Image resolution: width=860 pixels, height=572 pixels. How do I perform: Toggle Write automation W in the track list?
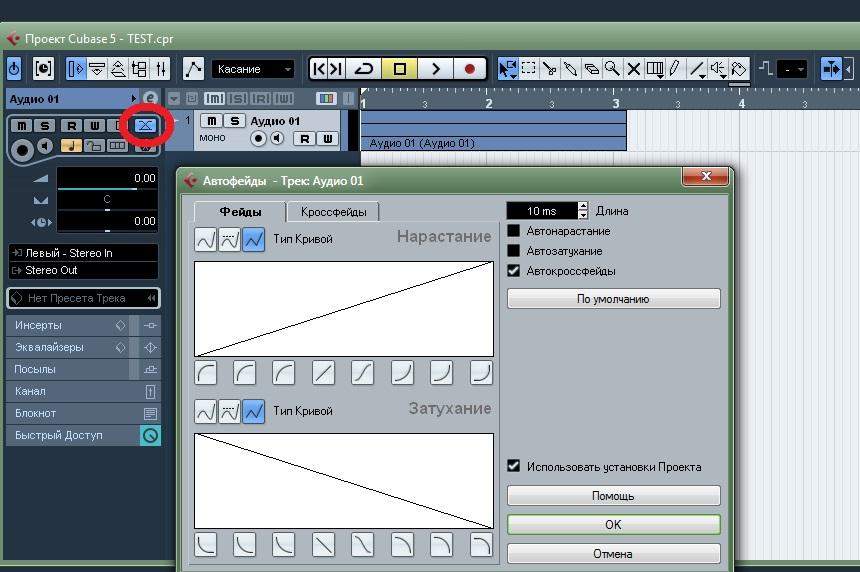tap(327, 139)
